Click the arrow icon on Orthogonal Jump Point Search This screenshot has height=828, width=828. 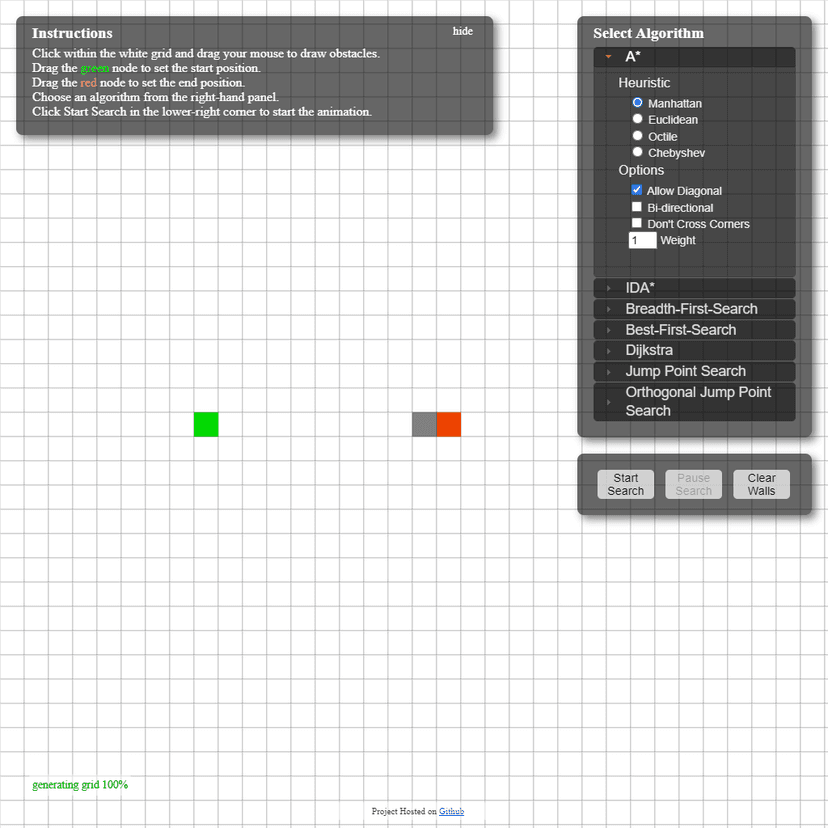[607, 401]
